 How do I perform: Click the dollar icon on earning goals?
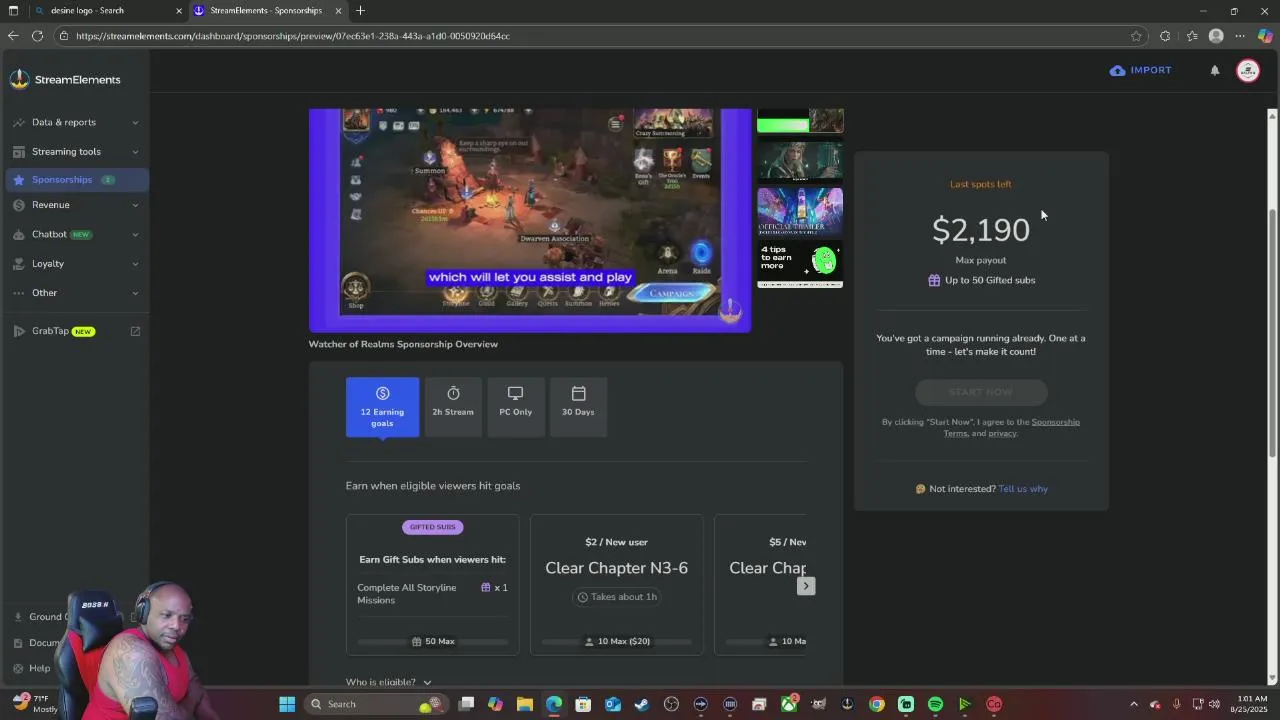point(382,393)
